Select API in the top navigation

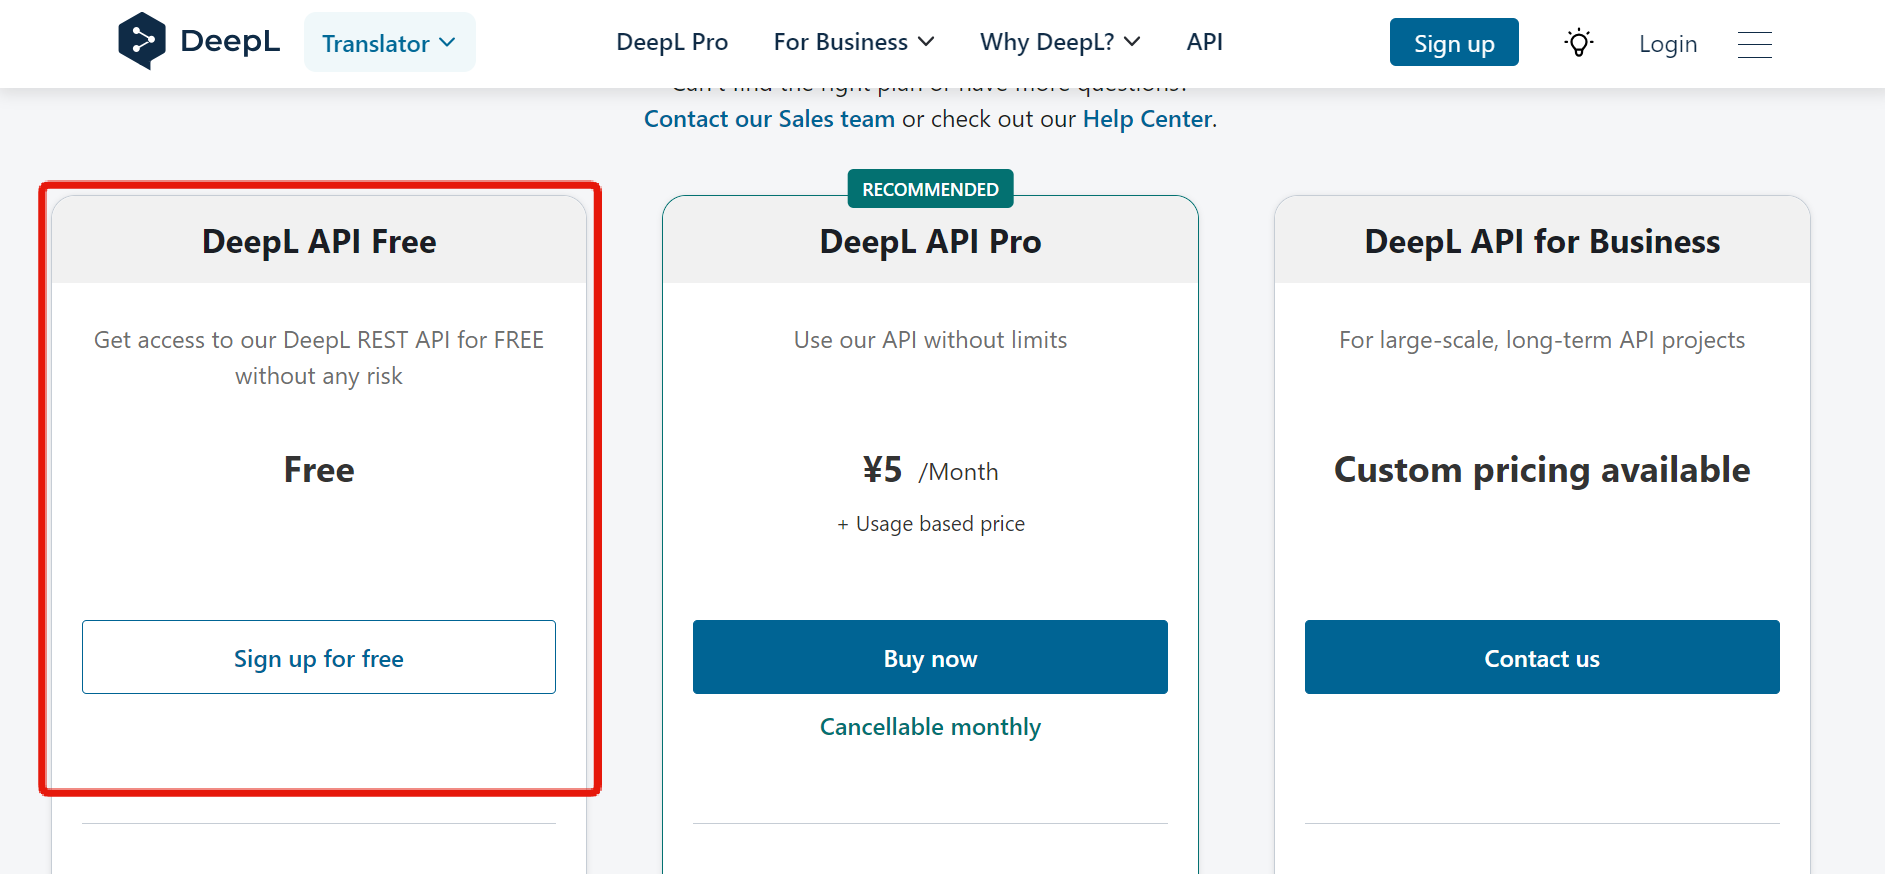coord(1204,42)
